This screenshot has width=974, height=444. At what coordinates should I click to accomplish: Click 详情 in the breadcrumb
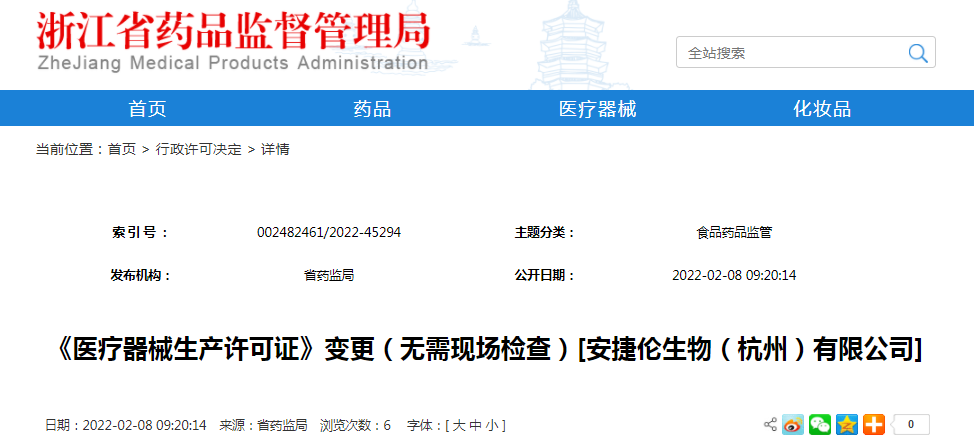(275, 149)
